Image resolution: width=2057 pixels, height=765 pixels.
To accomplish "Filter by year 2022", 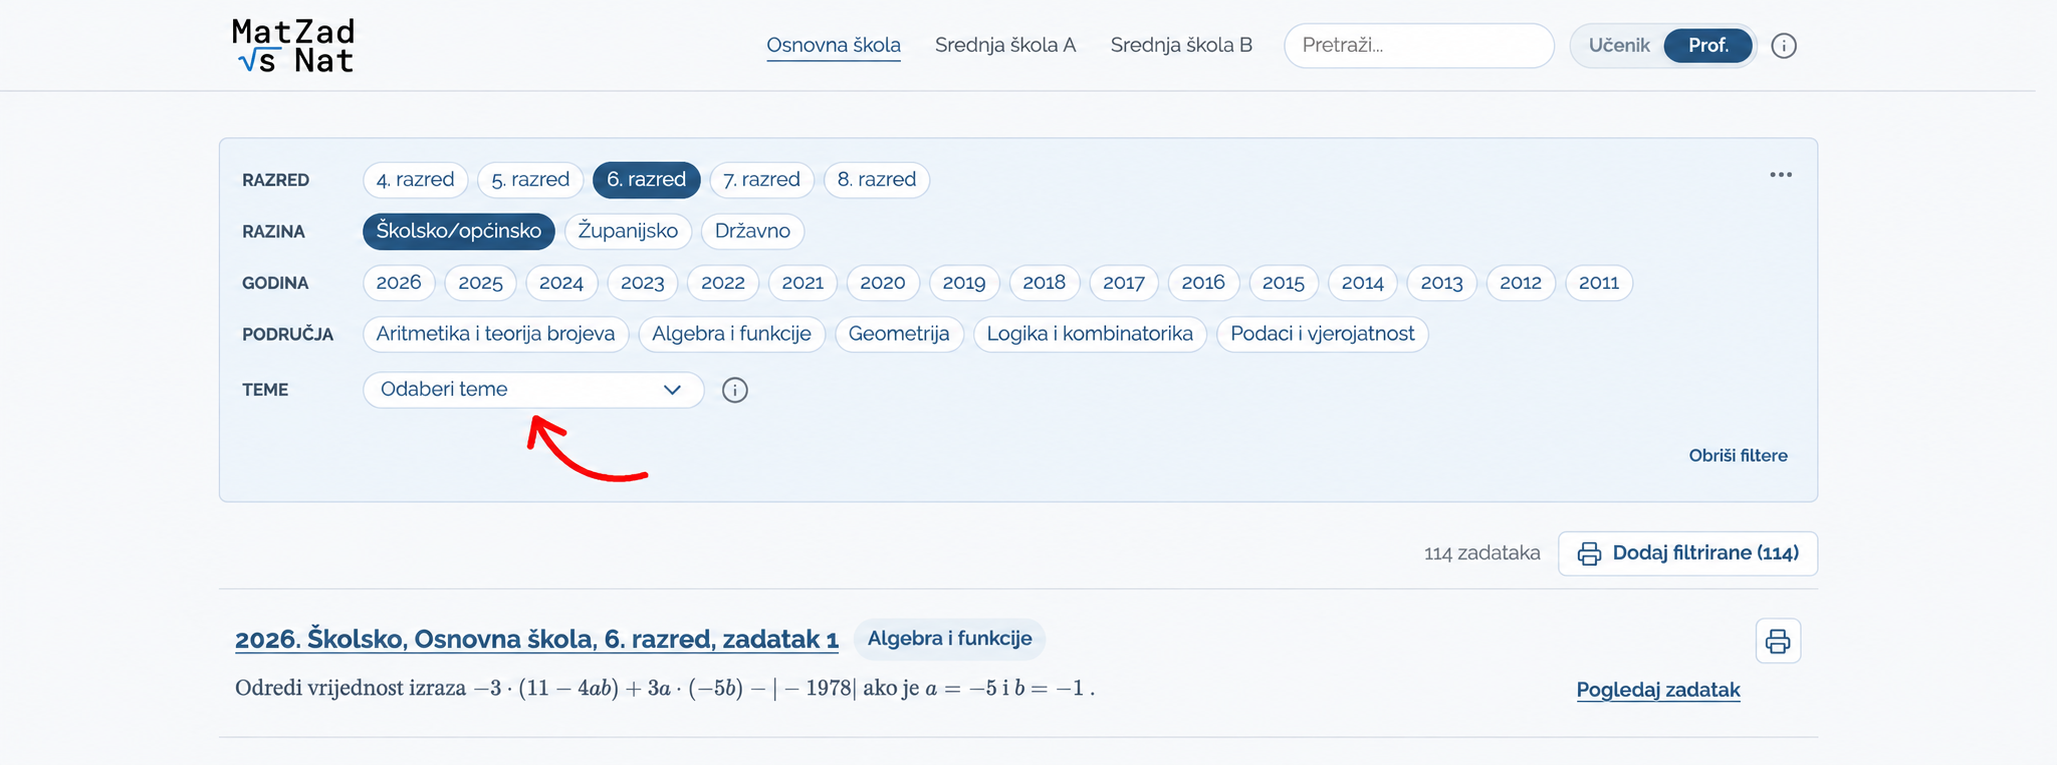I will point(723,283).
